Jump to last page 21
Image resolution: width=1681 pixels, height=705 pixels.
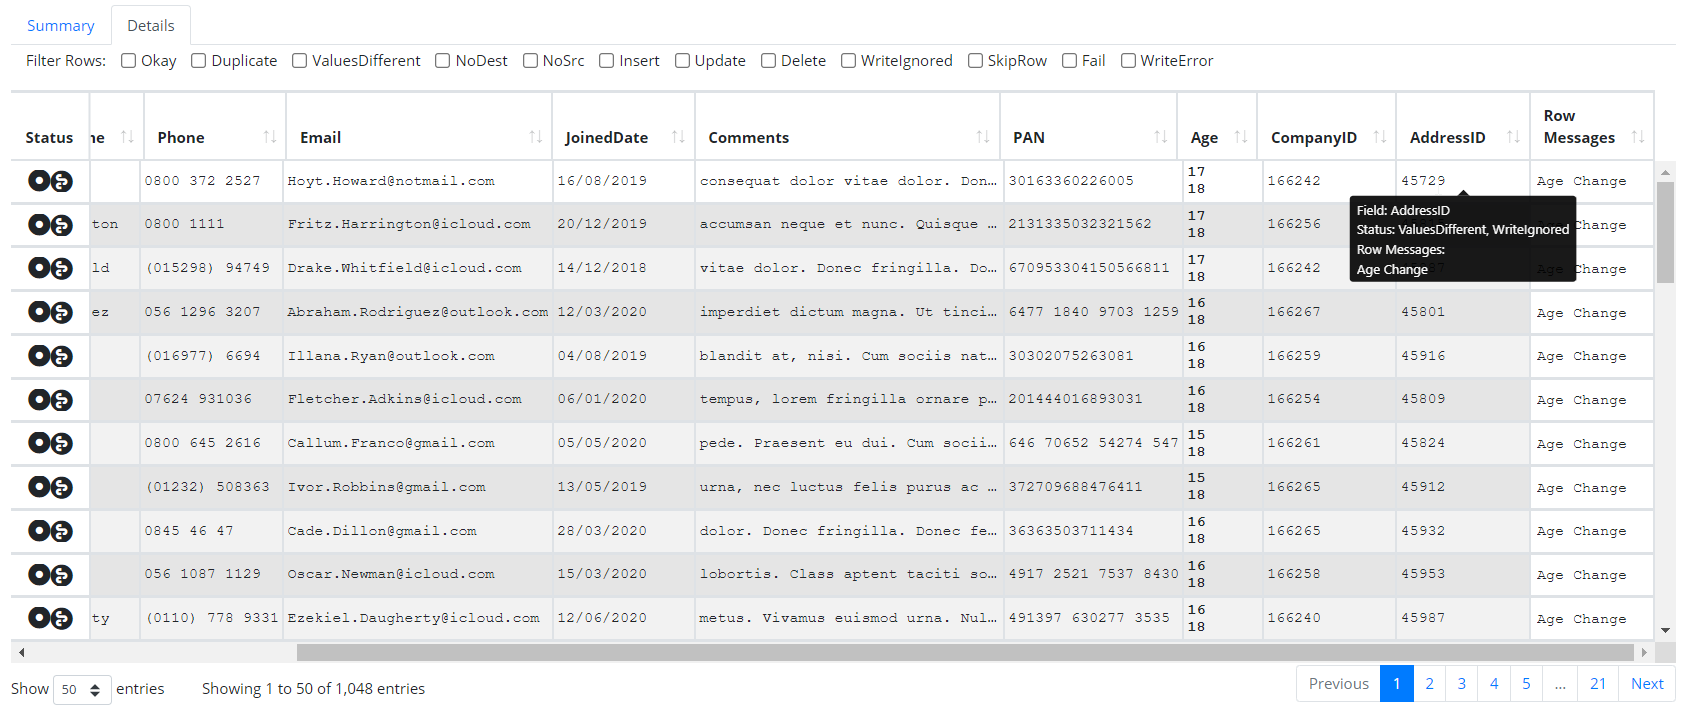coord(1598,684)
